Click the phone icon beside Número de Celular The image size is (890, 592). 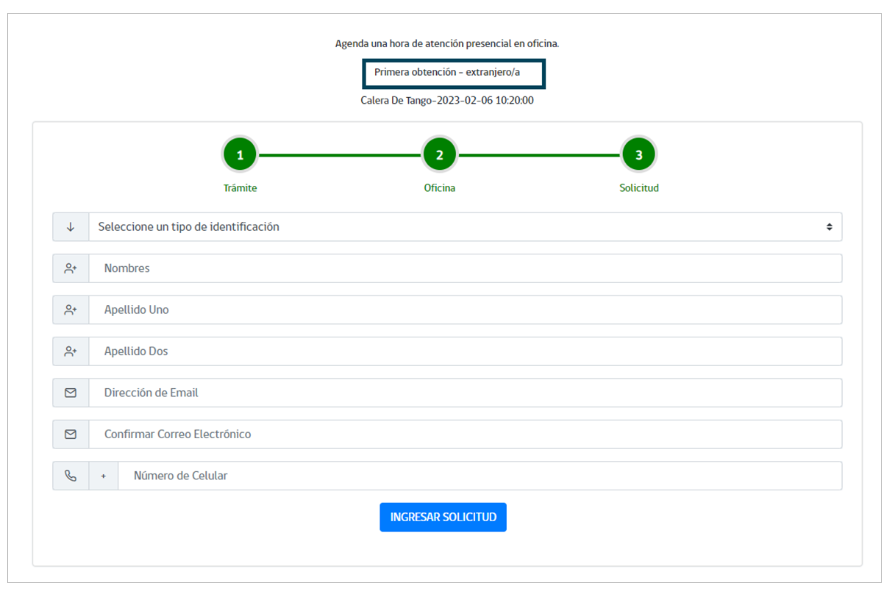pyautogui.click(x=70, y=476)
